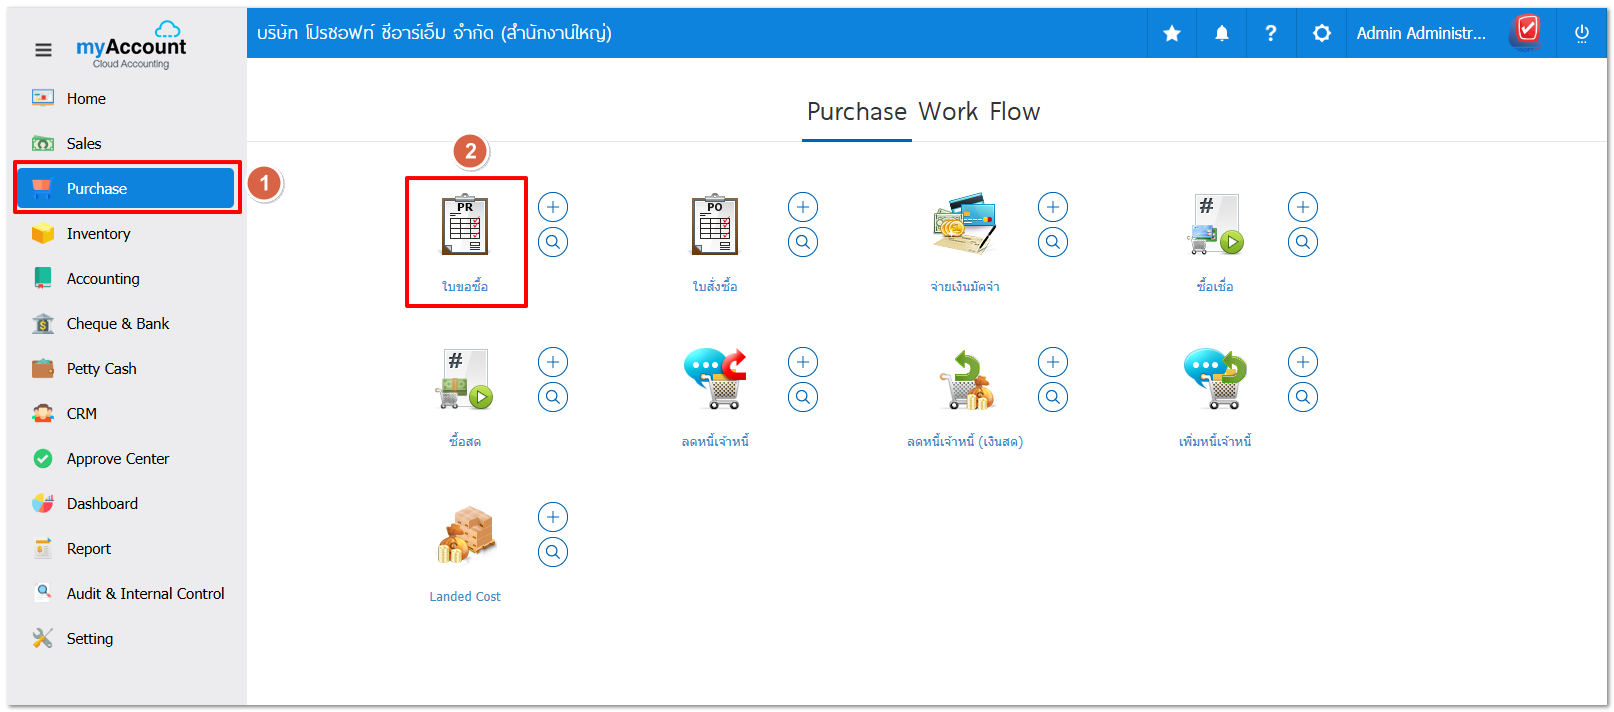Collapse sidebar with hamburger menu
This screenshot has height=712, width=1614.
tap(43, 50)
